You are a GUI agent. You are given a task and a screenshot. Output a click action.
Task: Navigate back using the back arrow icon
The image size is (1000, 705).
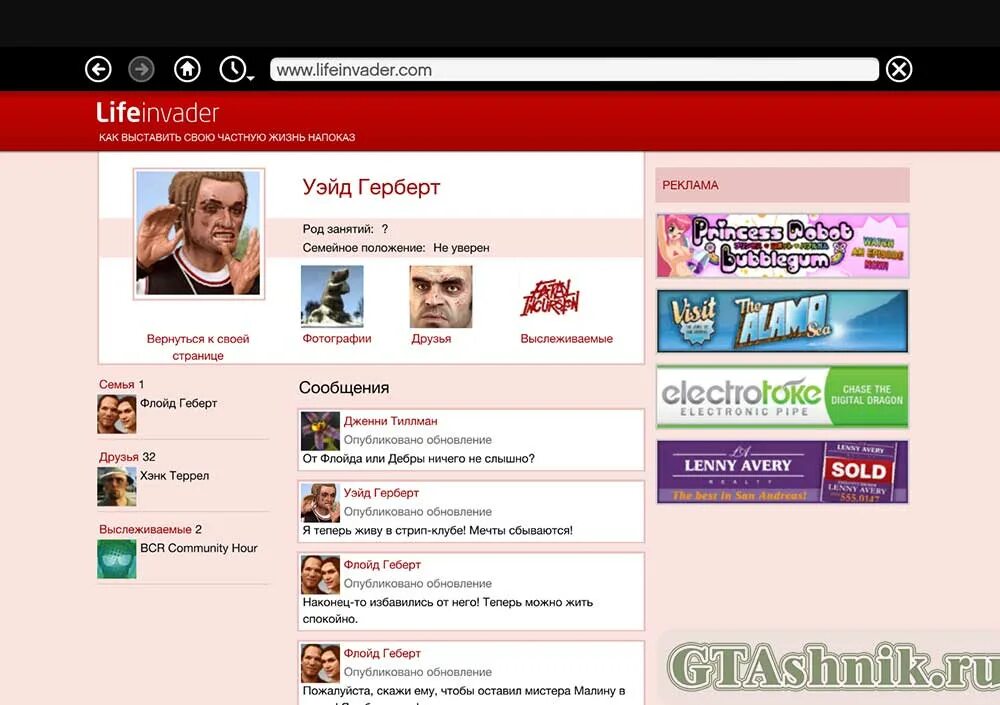click(x=97, y=69)
